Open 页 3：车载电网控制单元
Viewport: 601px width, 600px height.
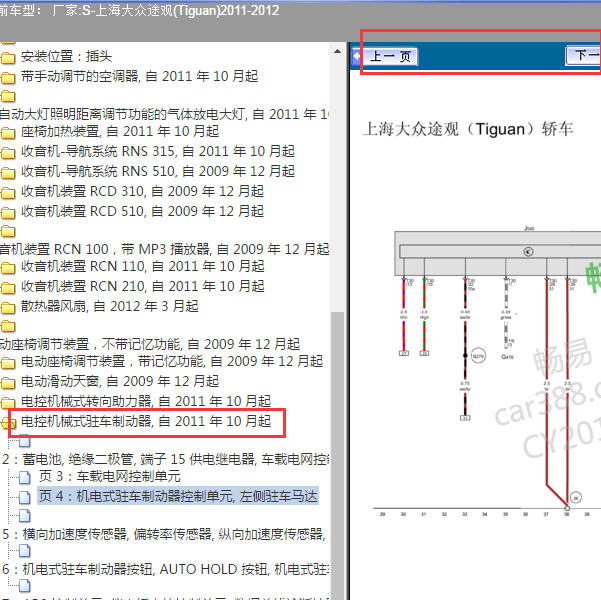(110, 477)
